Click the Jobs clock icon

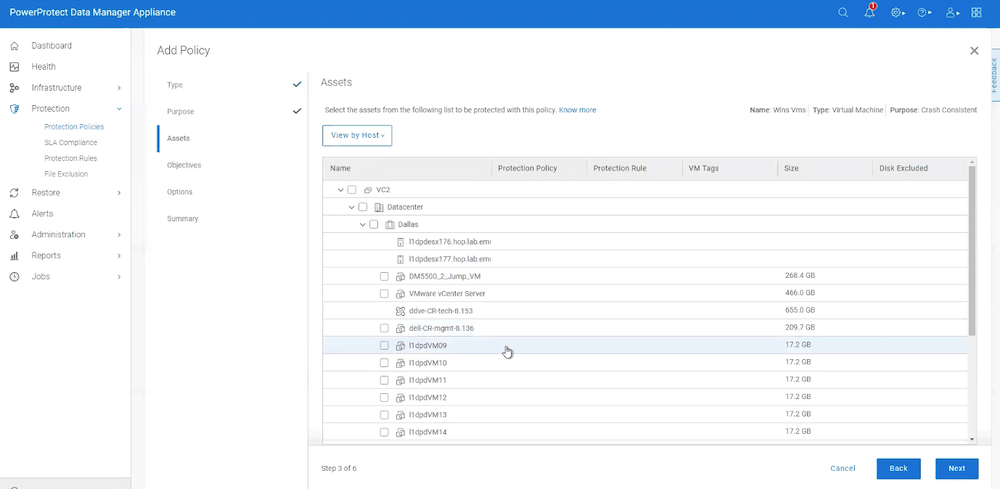point(14,277)
